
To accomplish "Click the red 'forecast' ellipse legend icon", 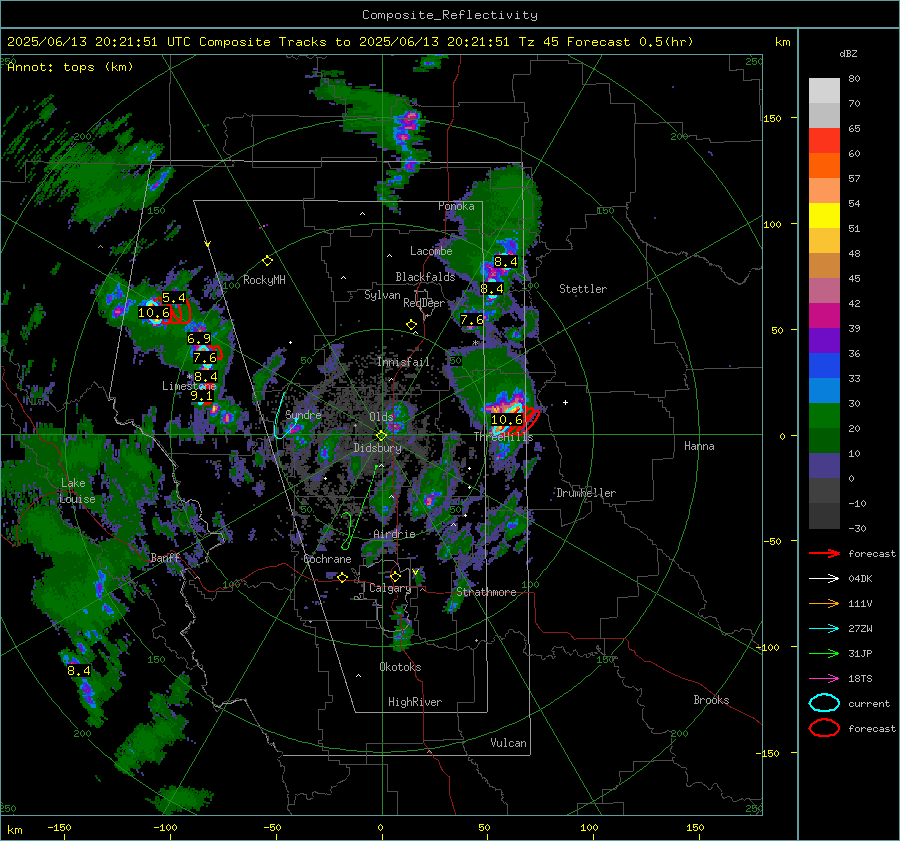I will click(x=824, y=728).
